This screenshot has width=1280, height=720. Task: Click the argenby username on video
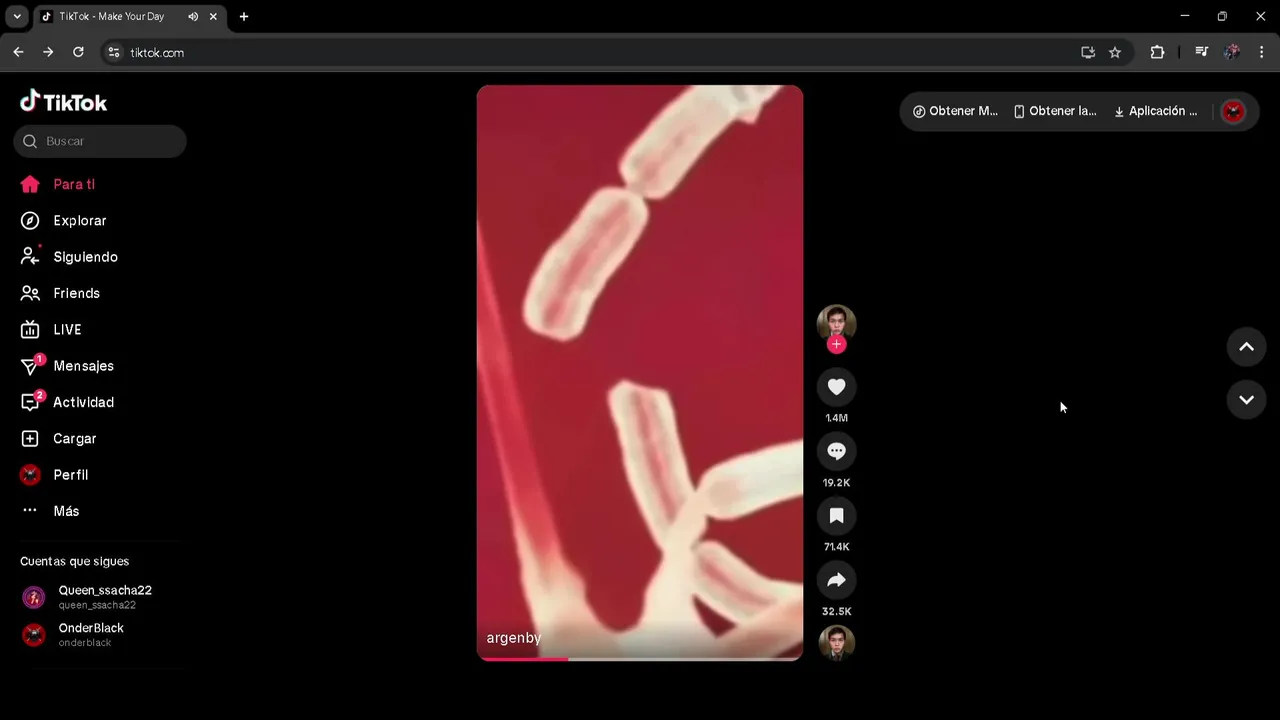(514, 638)
